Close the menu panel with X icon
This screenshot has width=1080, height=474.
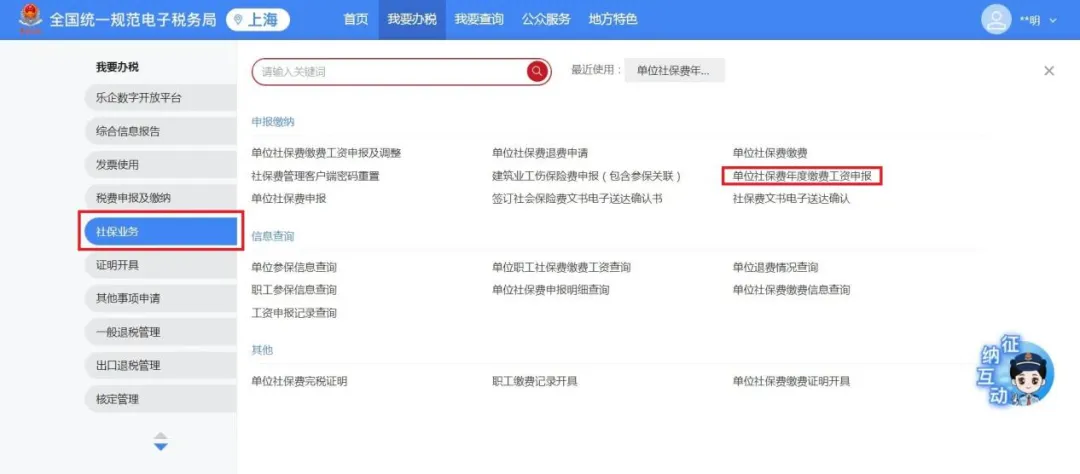pos(1049,71)
